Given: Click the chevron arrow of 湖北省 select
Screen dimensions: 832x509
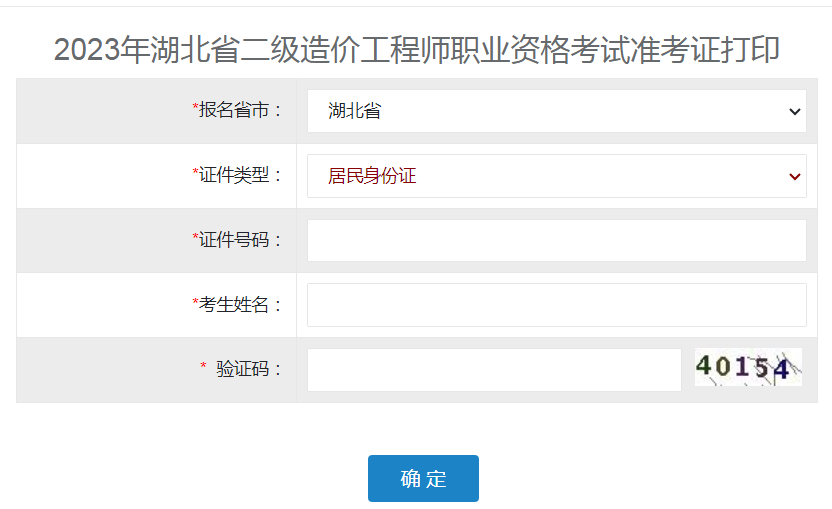Looking at the screenshot, I should (x=794, y=111).
